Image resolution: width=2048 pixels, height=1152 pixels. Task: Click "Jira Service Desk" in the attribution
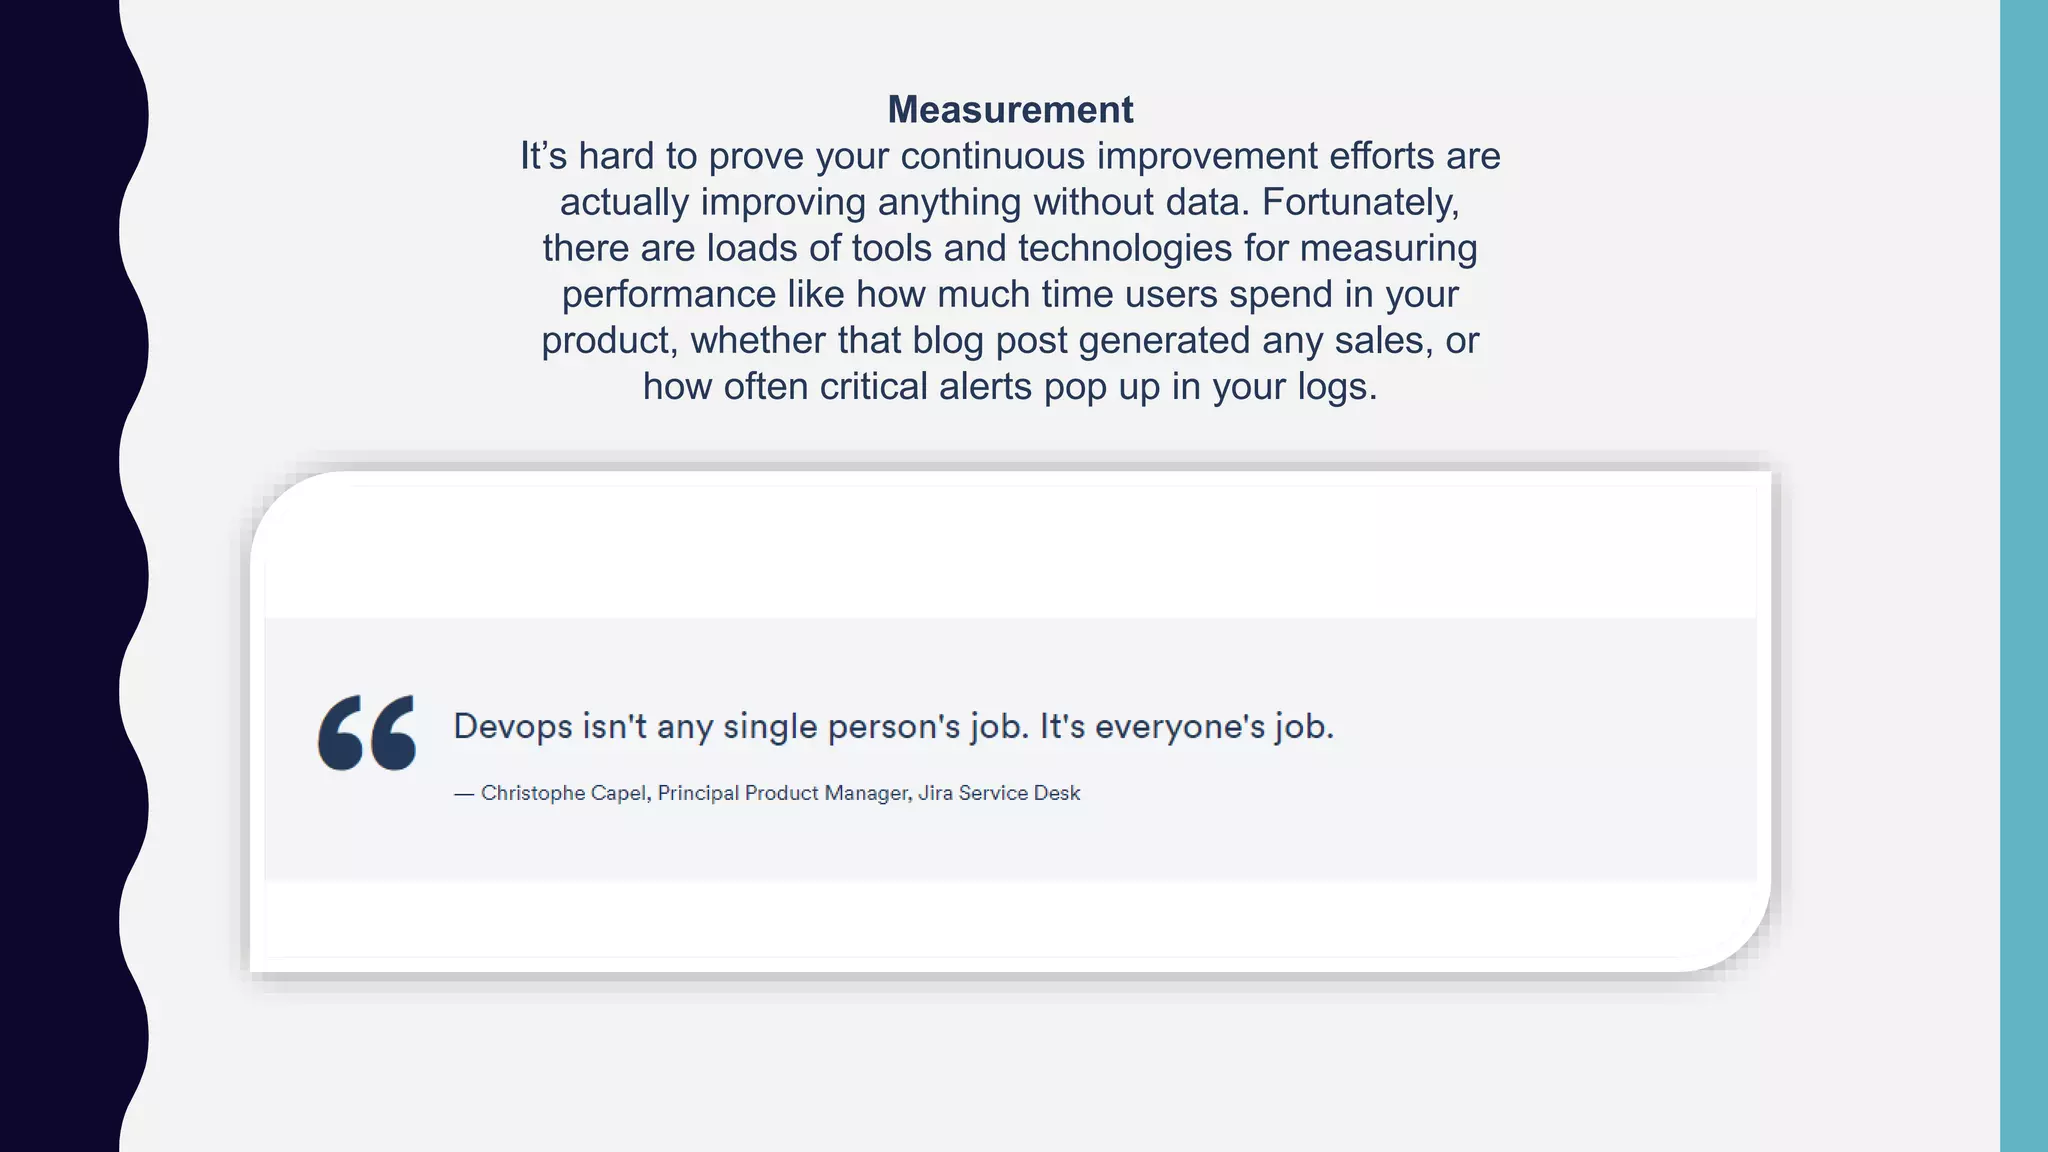pyautogui.click(x=999, y=793)
